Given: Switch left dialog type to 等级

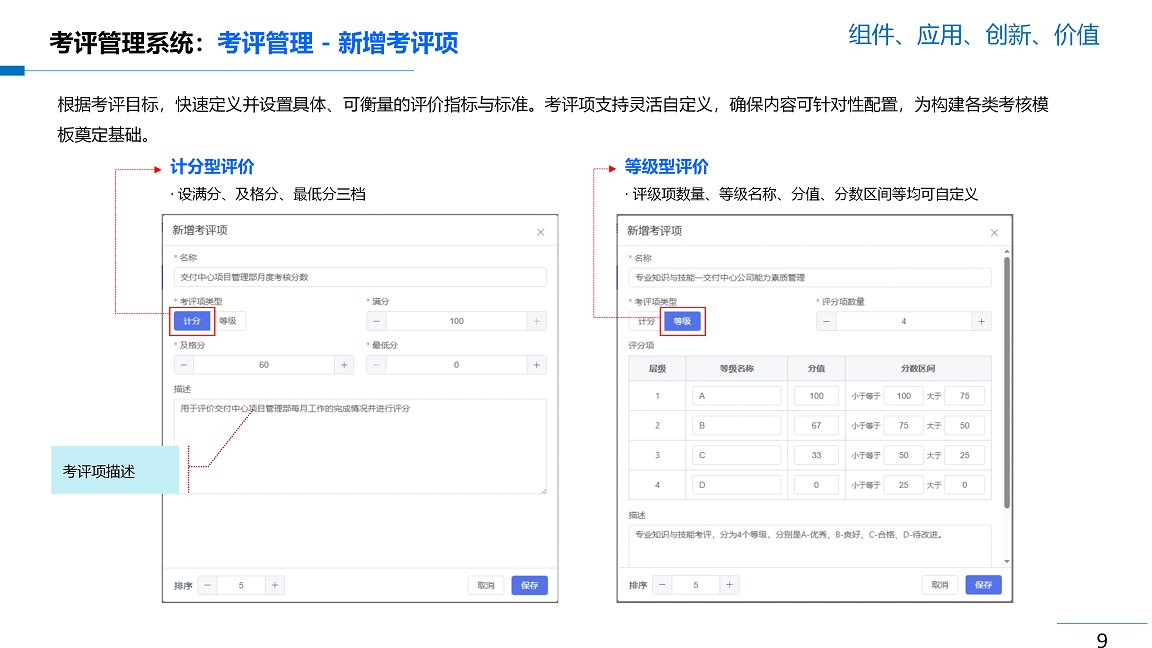Looking at the screenshot, I should pyautogui.click(x=228, y=321).
